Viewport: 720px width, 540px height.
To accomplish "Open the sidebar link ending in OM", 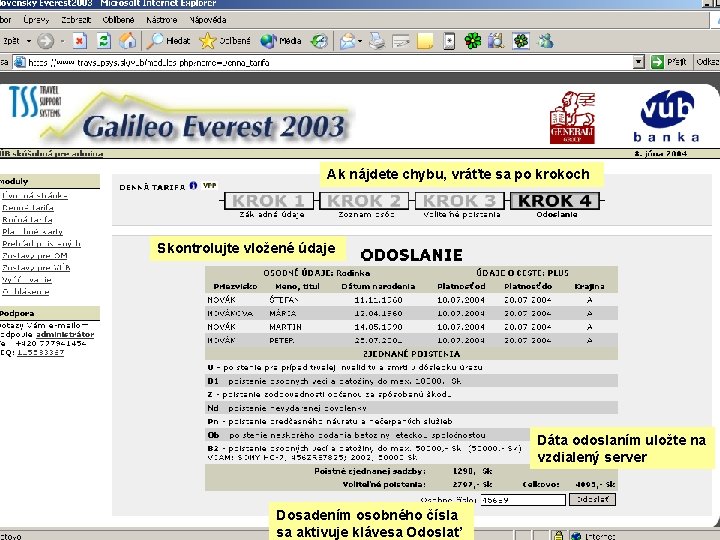I will pos(35,255).
